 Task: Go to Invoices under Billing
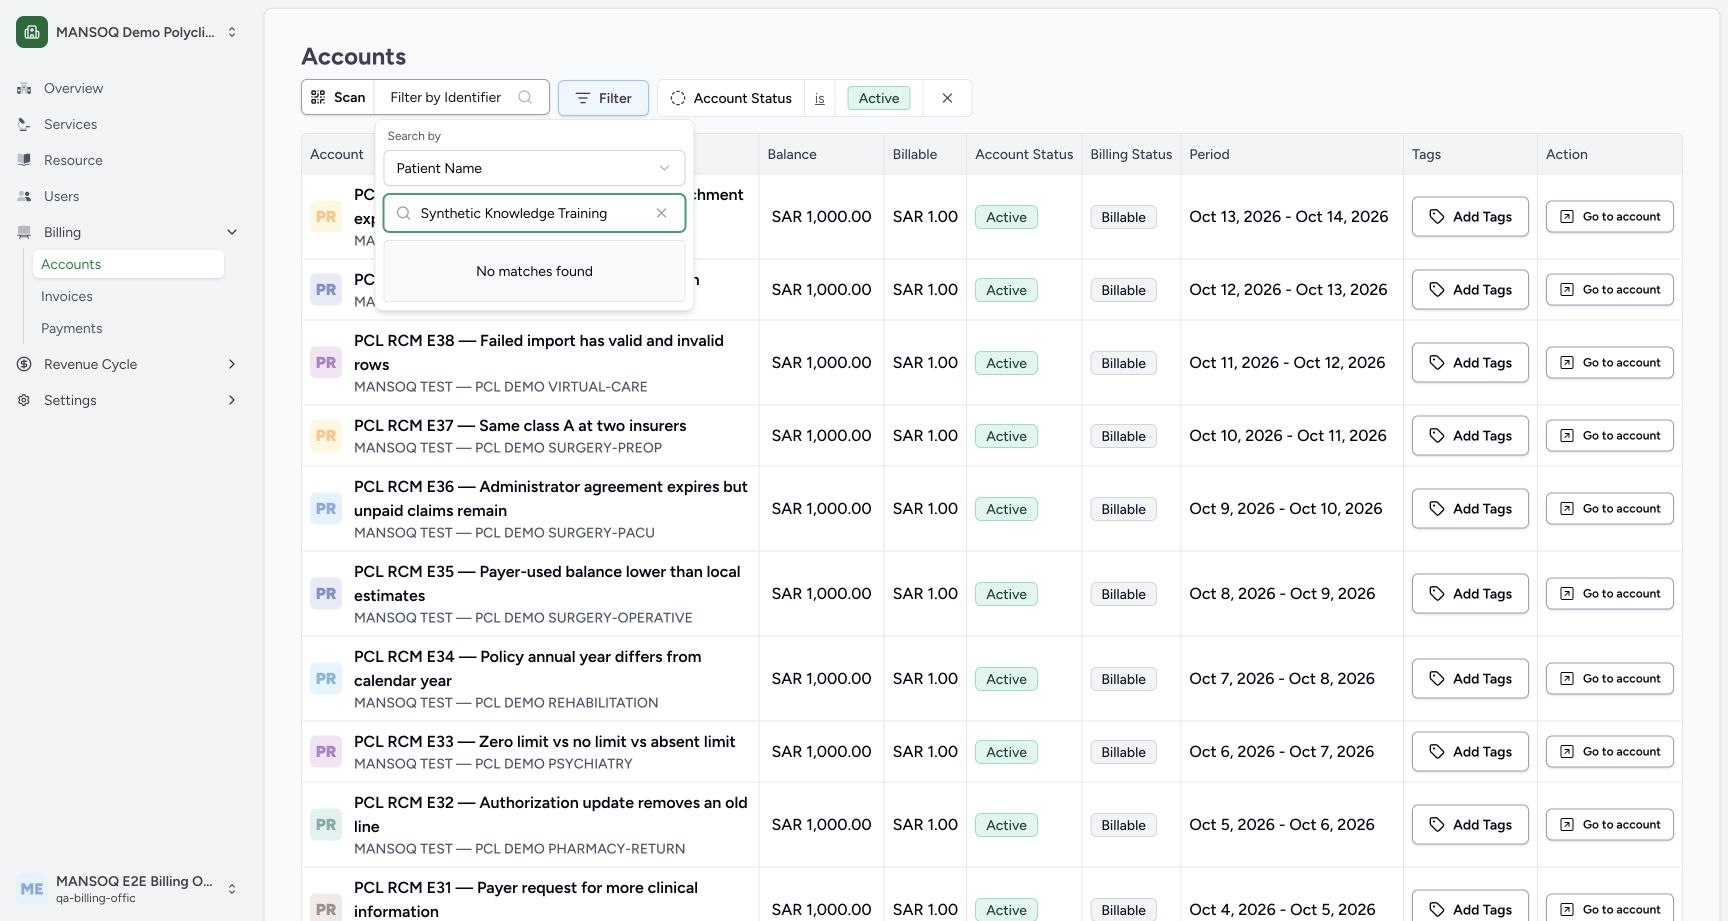click(67, 296)
